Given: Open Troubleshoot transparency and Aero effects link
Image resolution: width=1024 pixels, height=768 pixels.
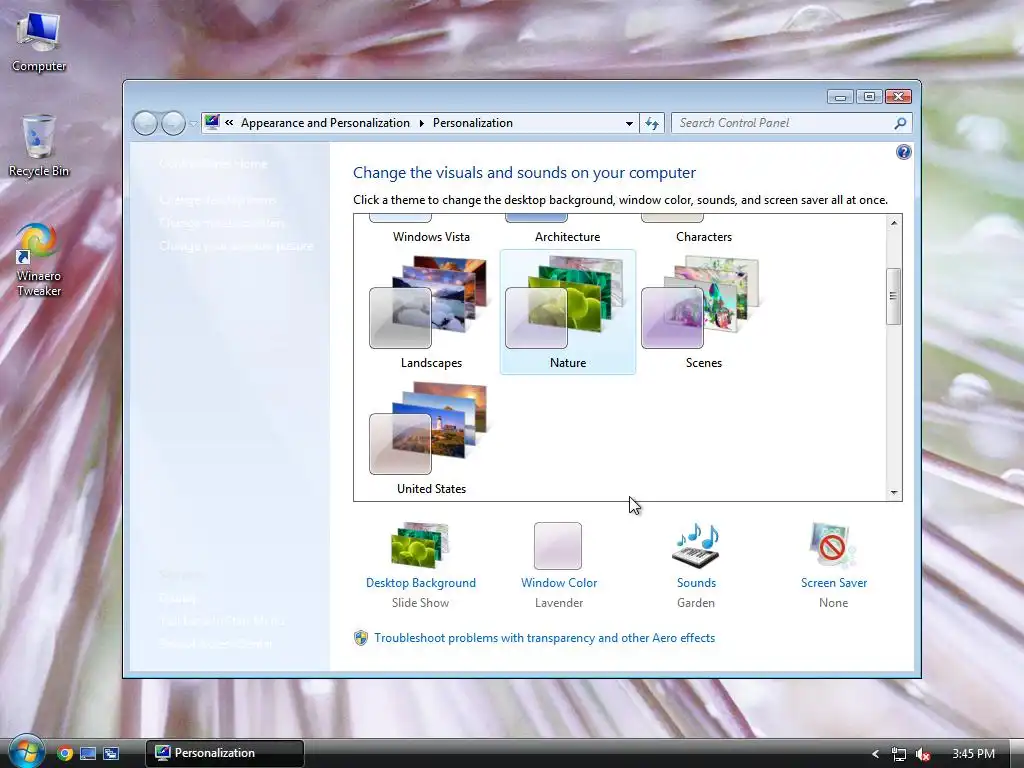Looking at the screenshot, I should click(x=545, y=638).
